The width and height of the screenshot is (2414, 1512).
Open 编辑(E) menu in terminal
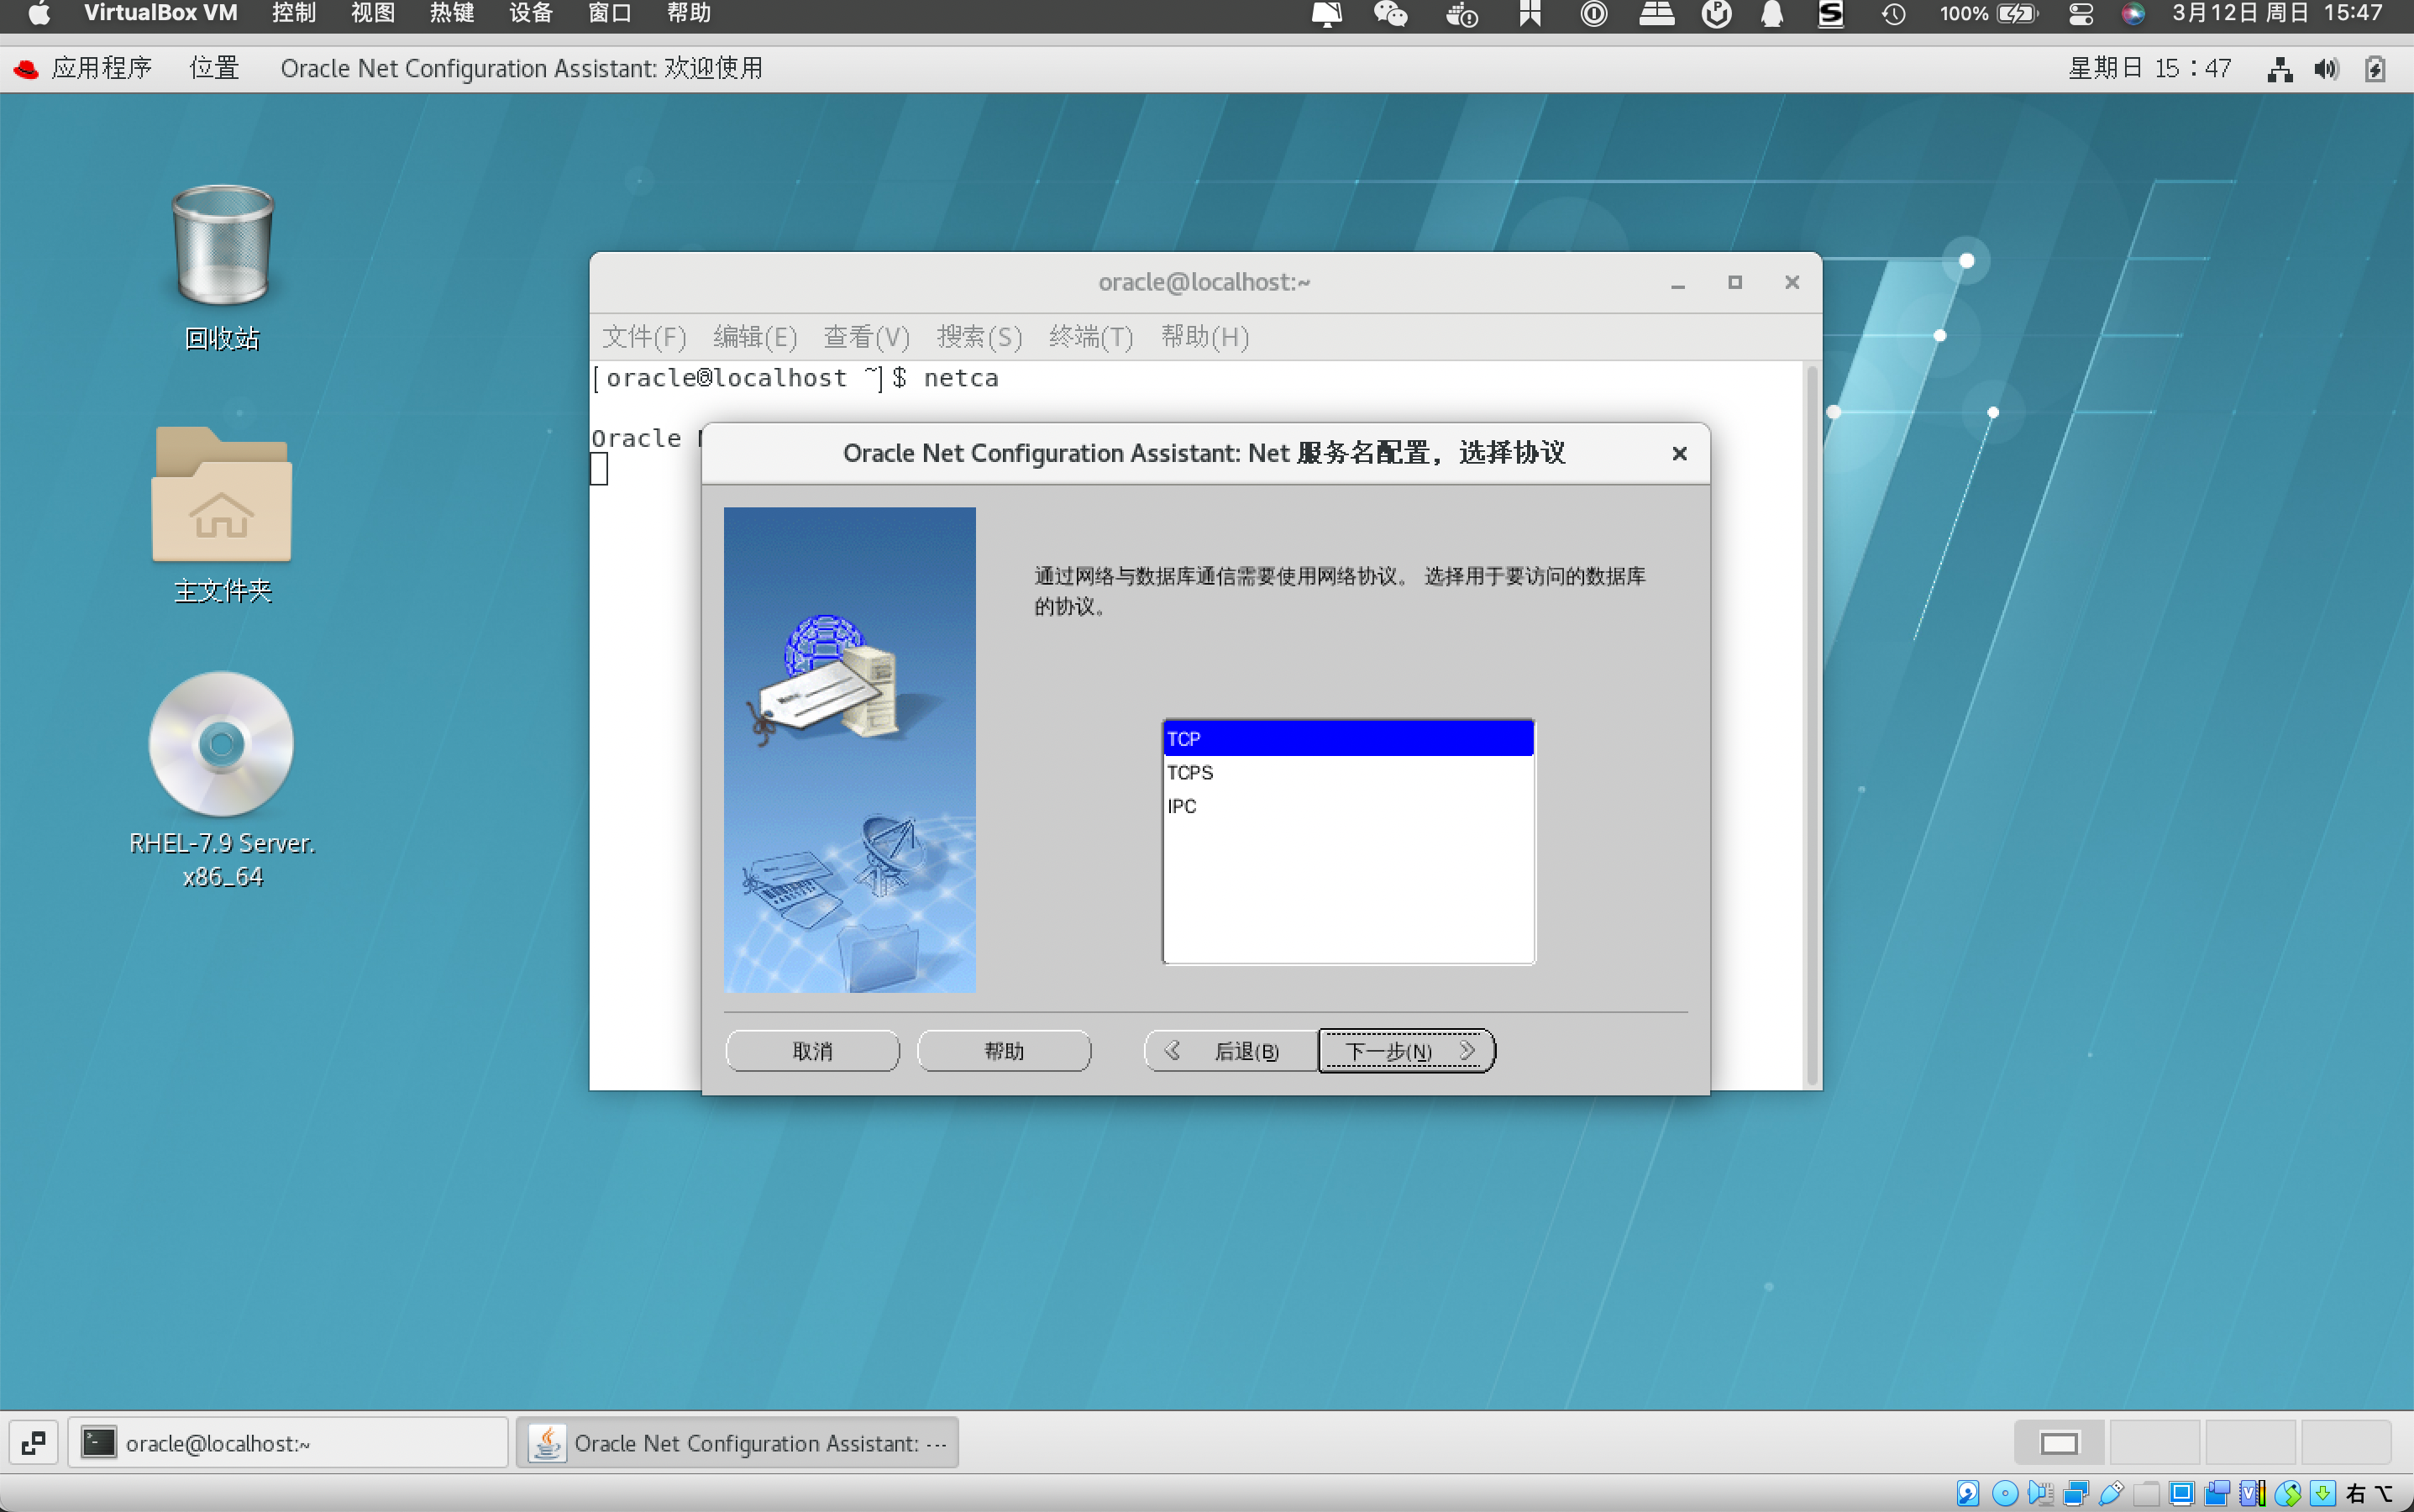click(x=755, y=337)
